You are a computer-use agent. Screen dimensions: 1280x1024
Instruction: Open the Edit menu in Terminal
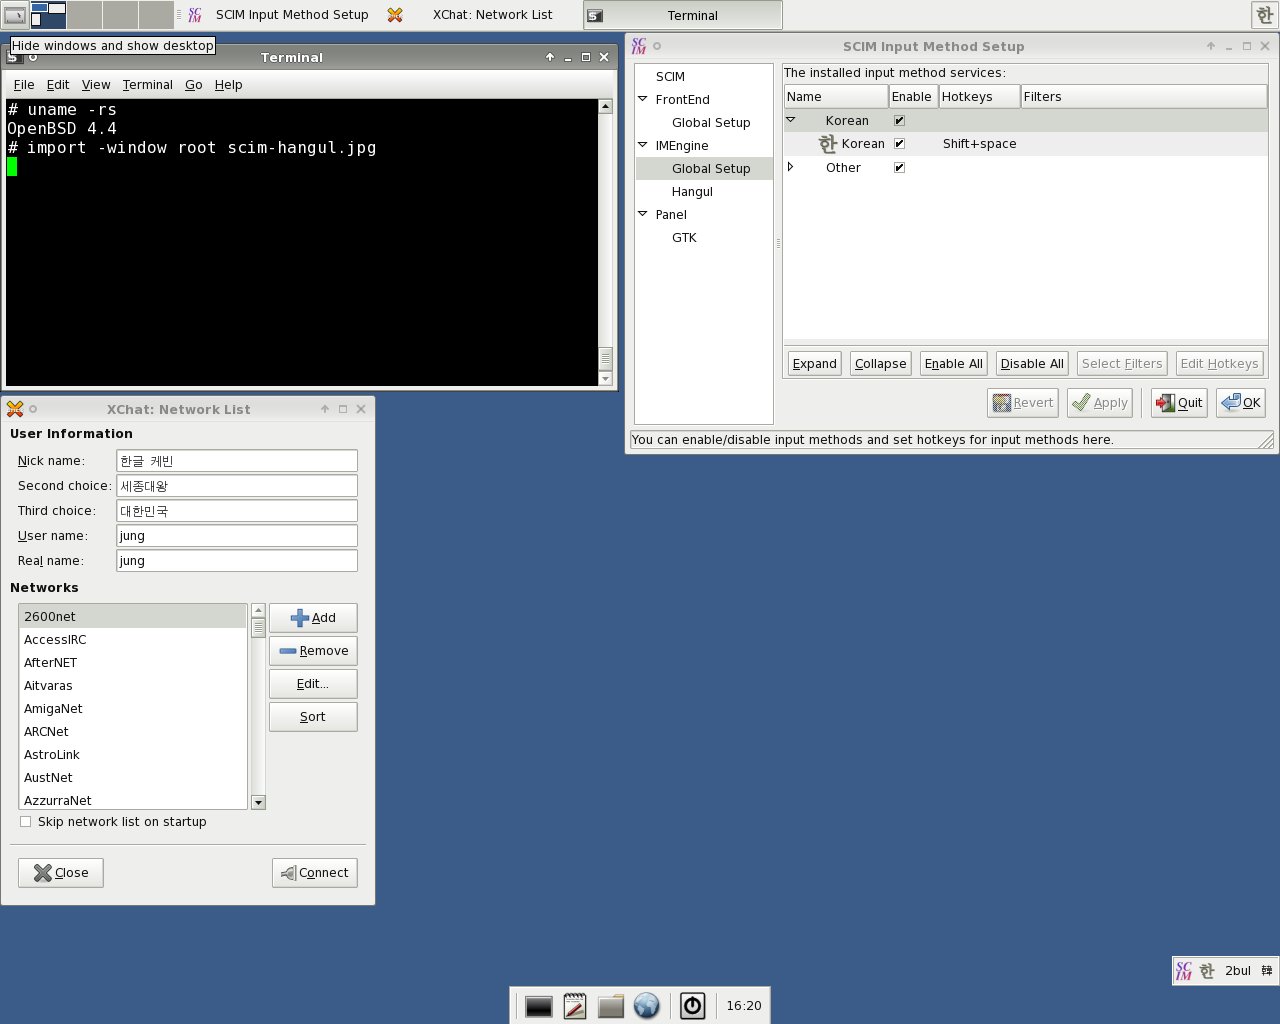click(x=58, y=85)
